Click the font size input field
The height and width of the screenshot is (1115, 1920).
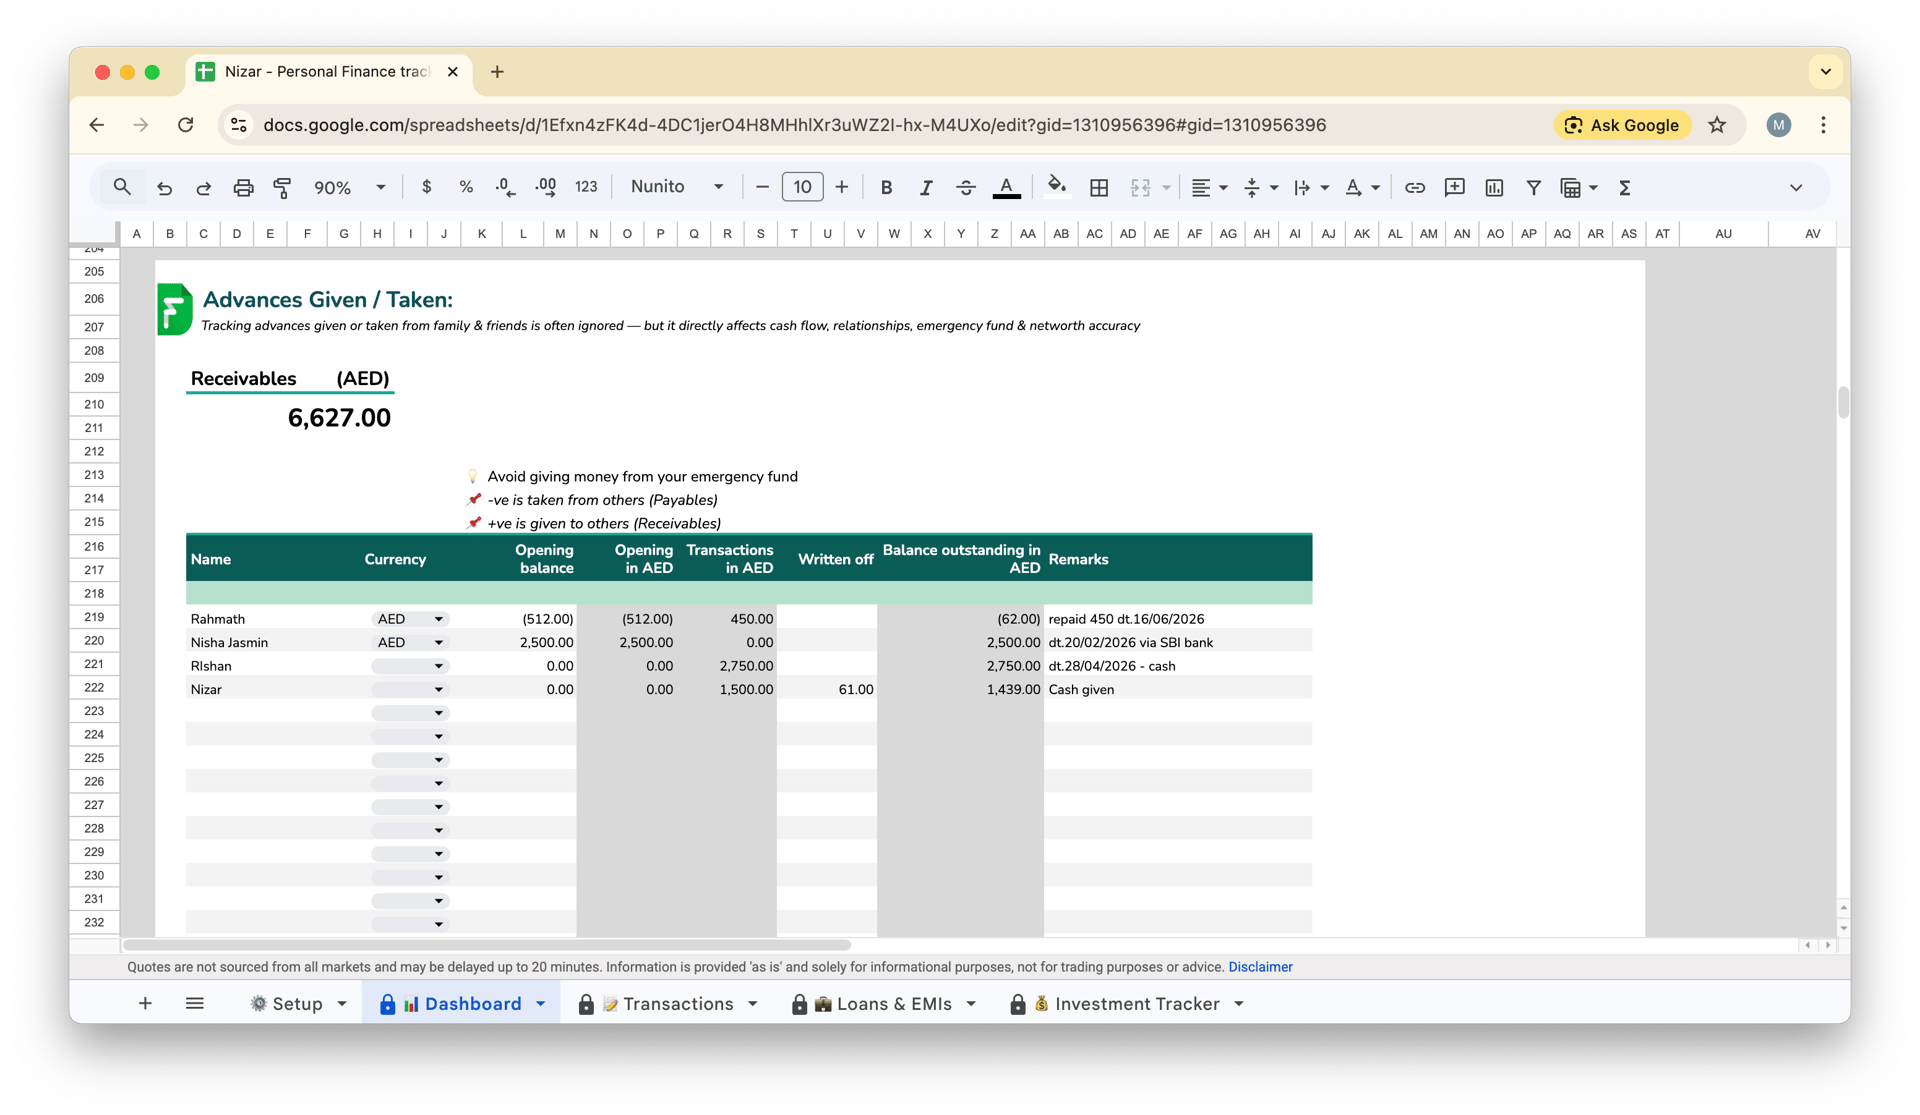(x=802, y=187)
